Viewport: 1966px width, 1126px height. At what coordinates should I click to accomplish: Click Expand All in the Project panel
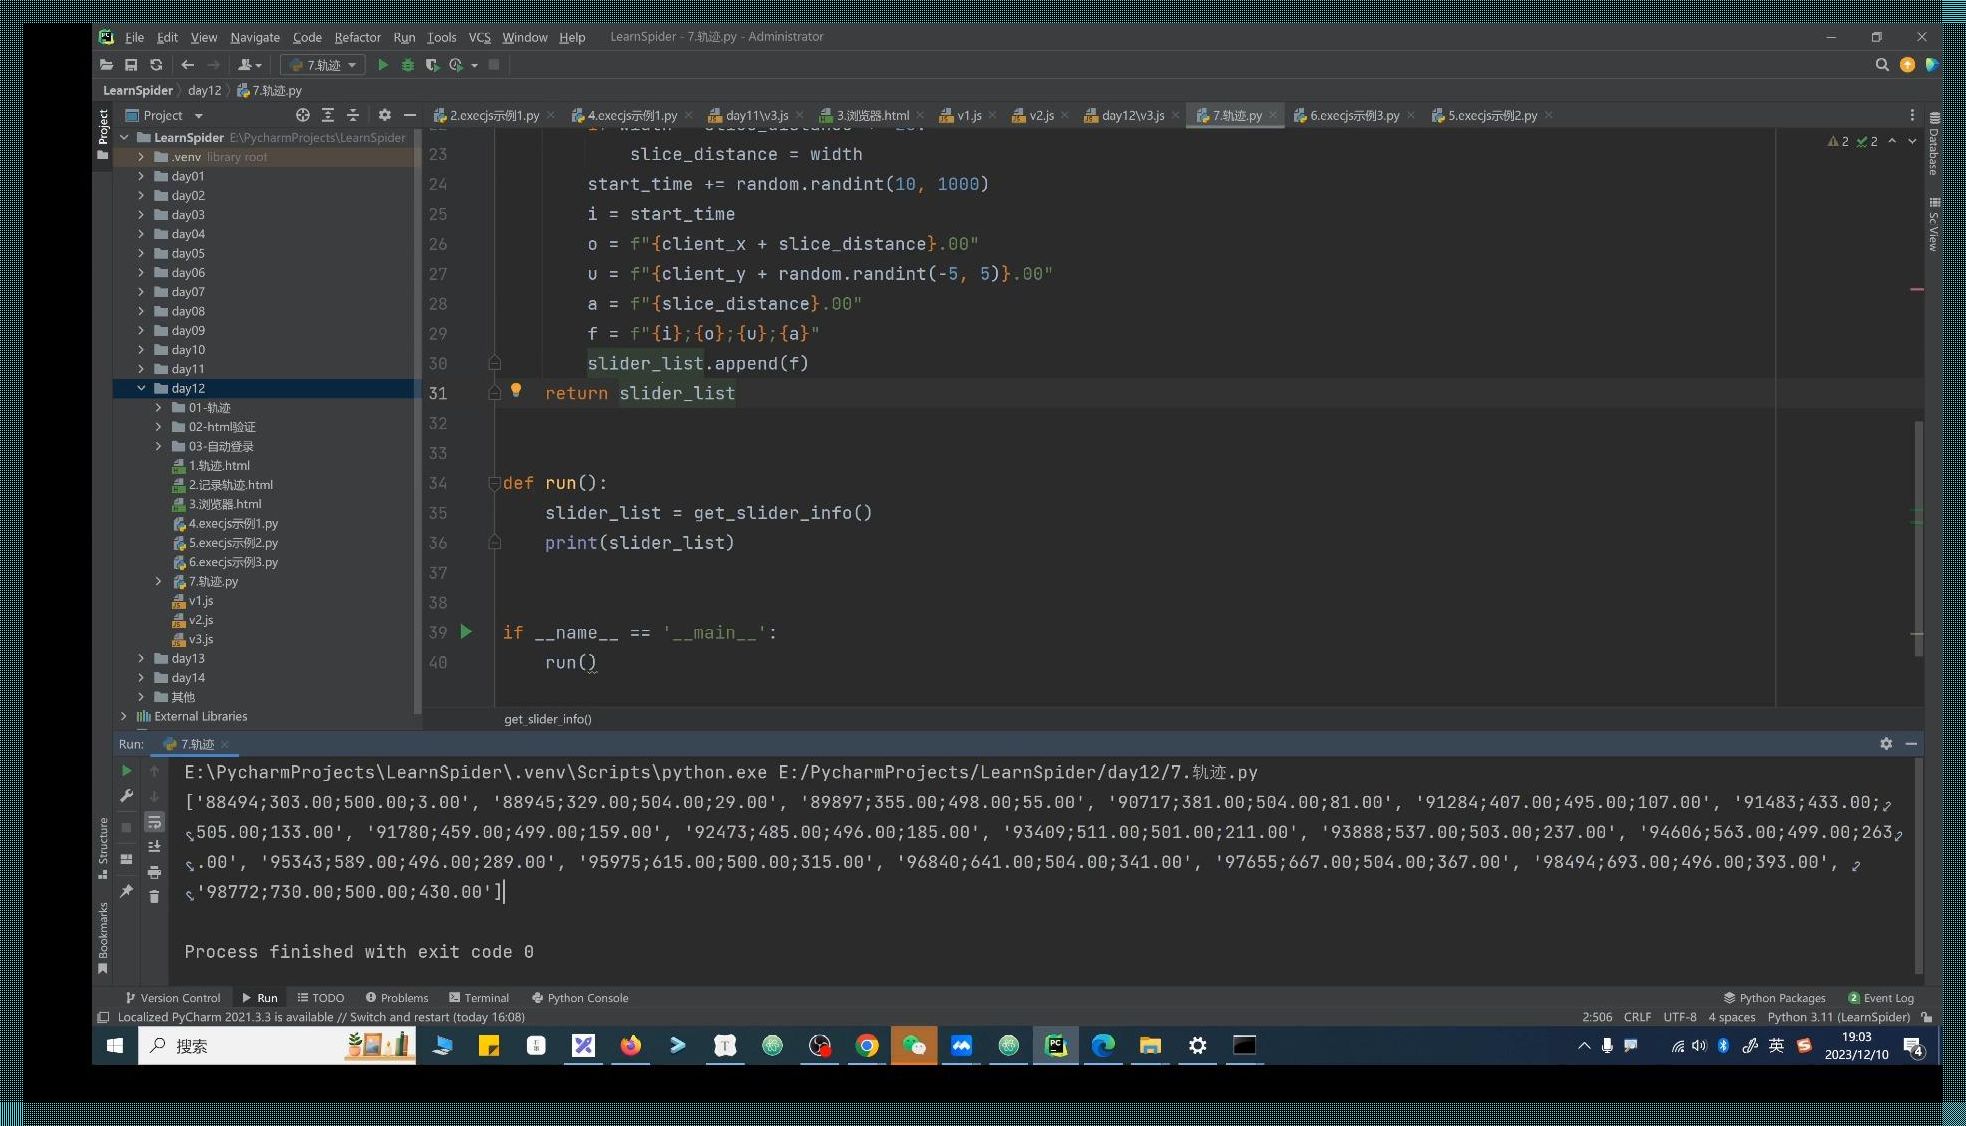pyautogui.click(x=328, y=115)
